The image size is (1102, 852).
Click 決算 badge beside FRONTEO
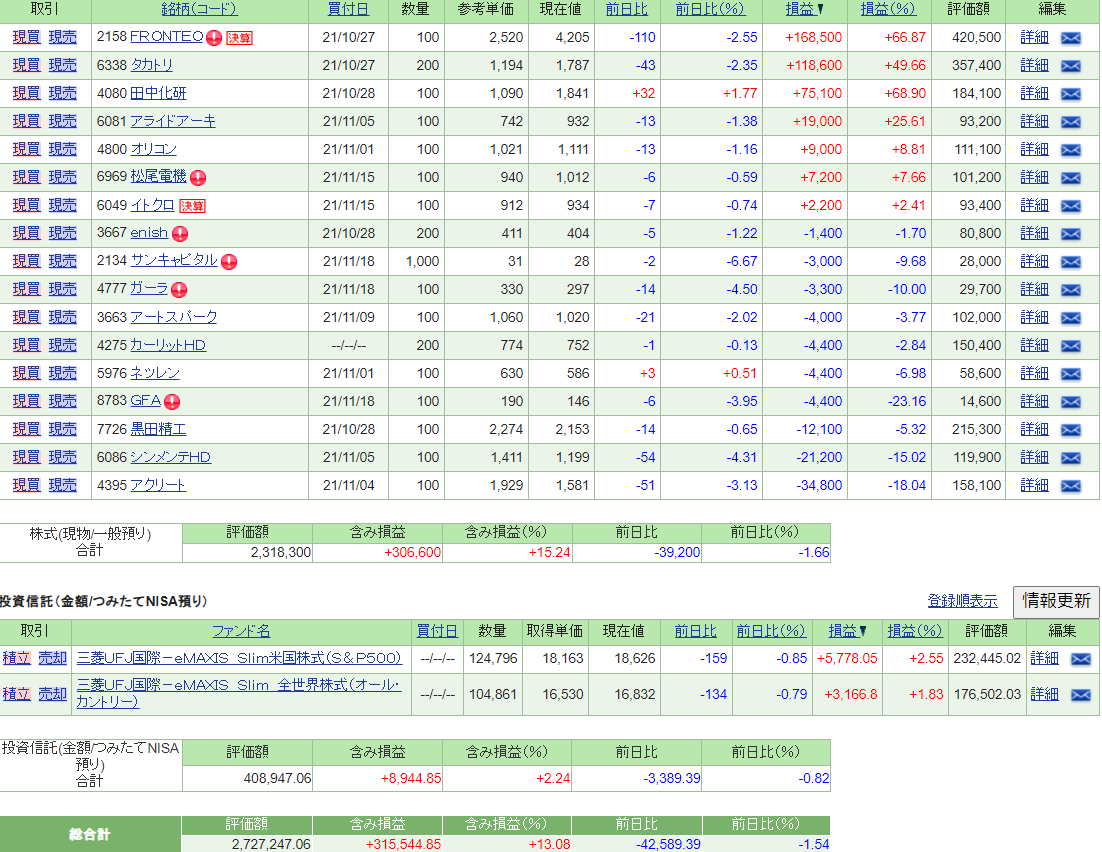pyautogui.click(x=239, y=38)
